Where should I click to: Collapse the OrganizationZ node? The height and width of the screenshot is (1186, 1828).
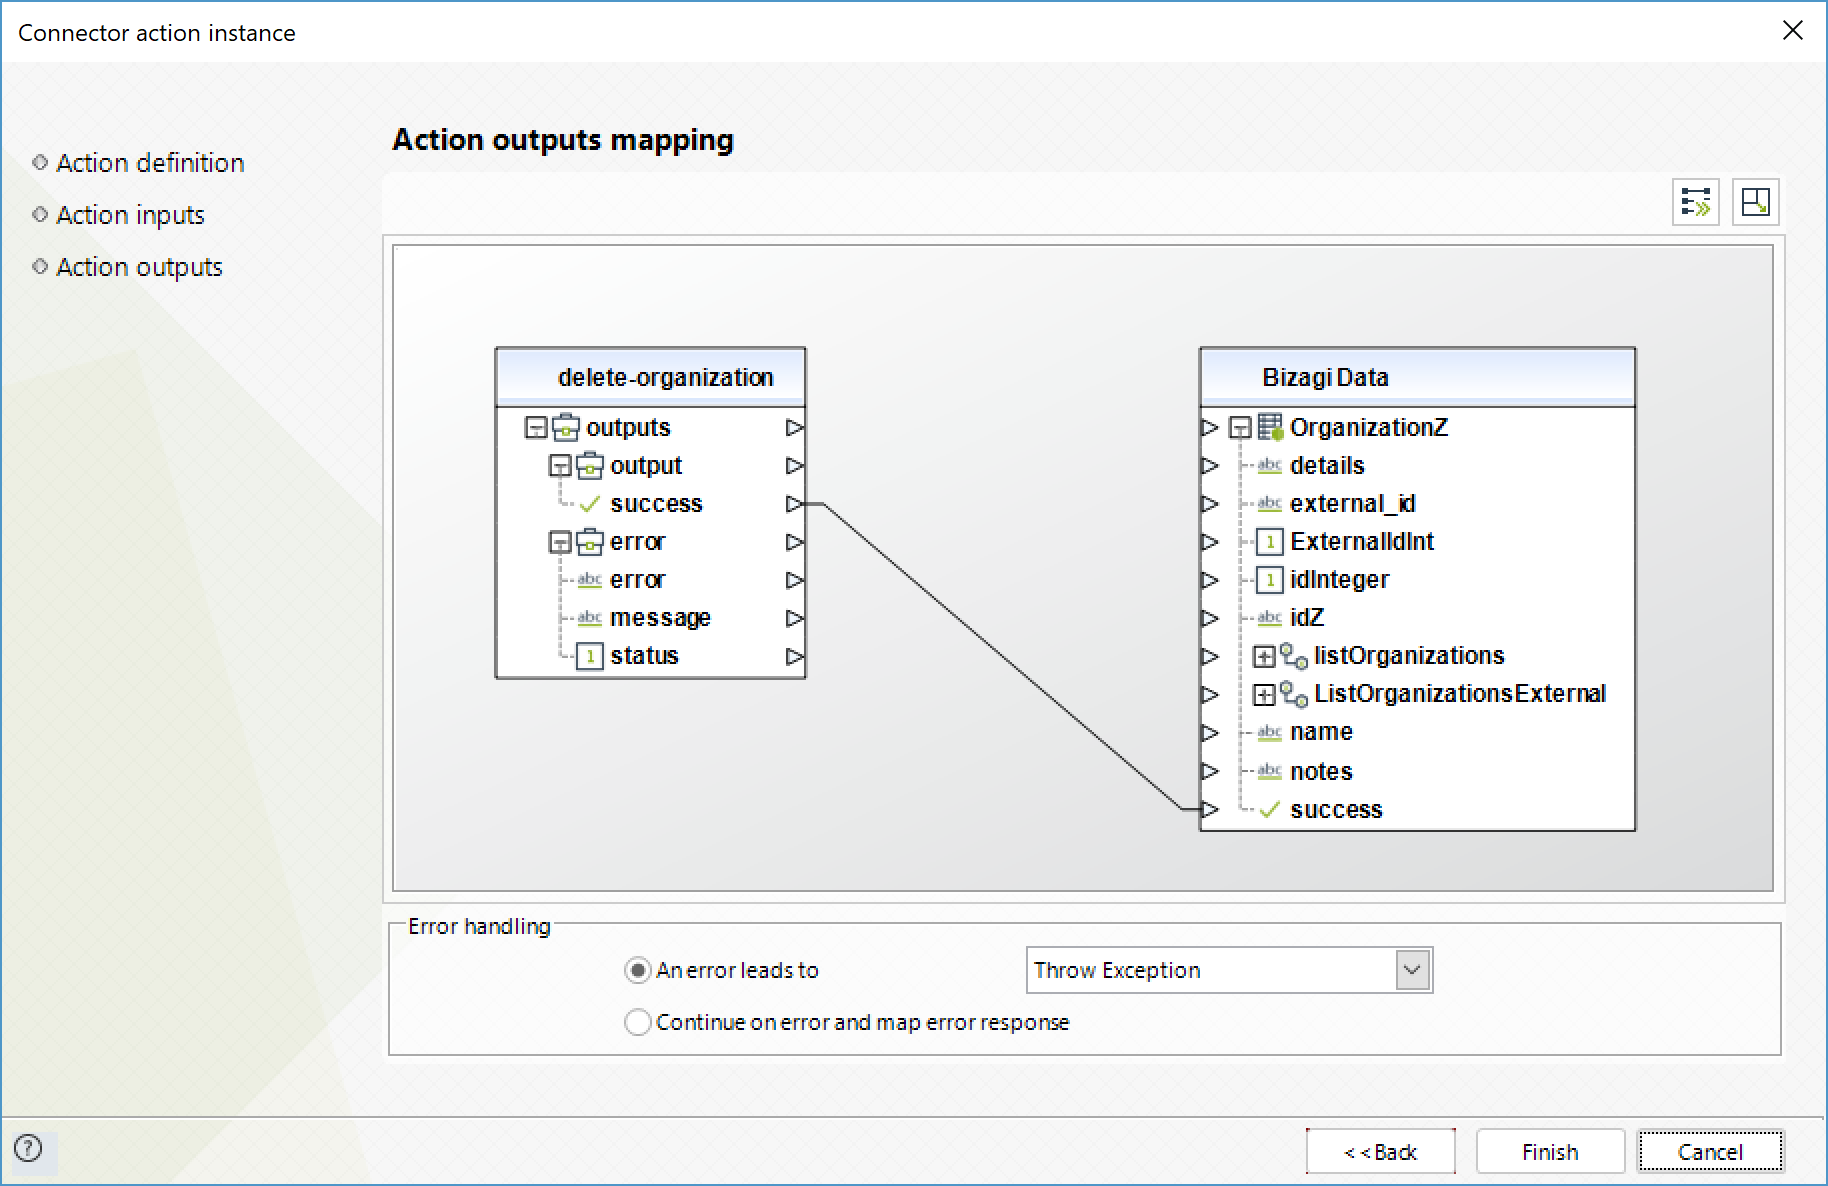click(1240, 428)
